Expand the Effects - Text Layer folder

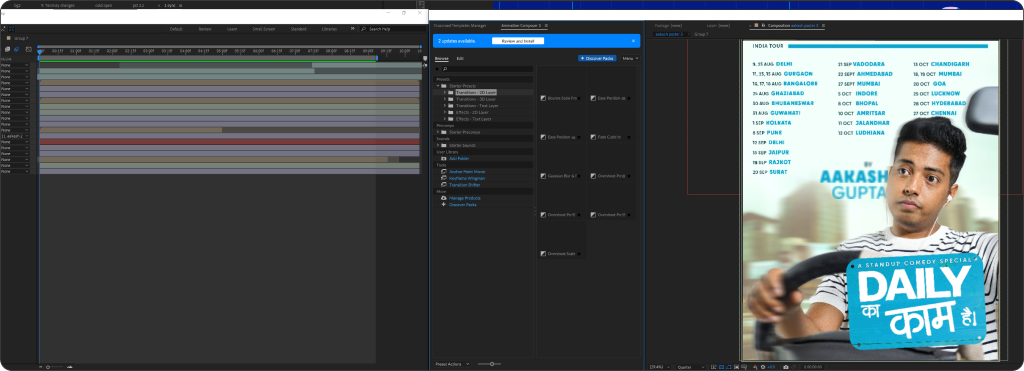coord(445,119)
